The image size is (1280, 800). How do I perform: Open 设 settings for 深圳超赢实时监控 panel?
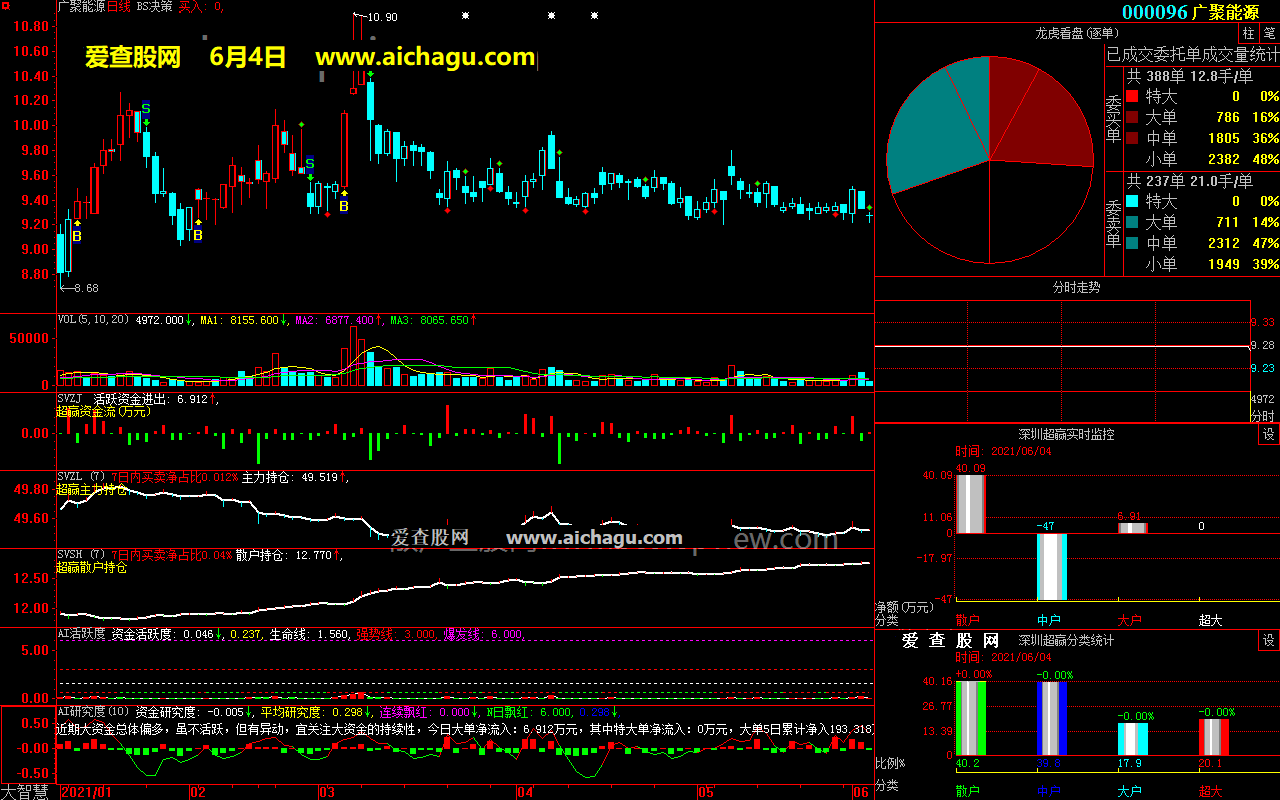click(x=1268, y=434)
